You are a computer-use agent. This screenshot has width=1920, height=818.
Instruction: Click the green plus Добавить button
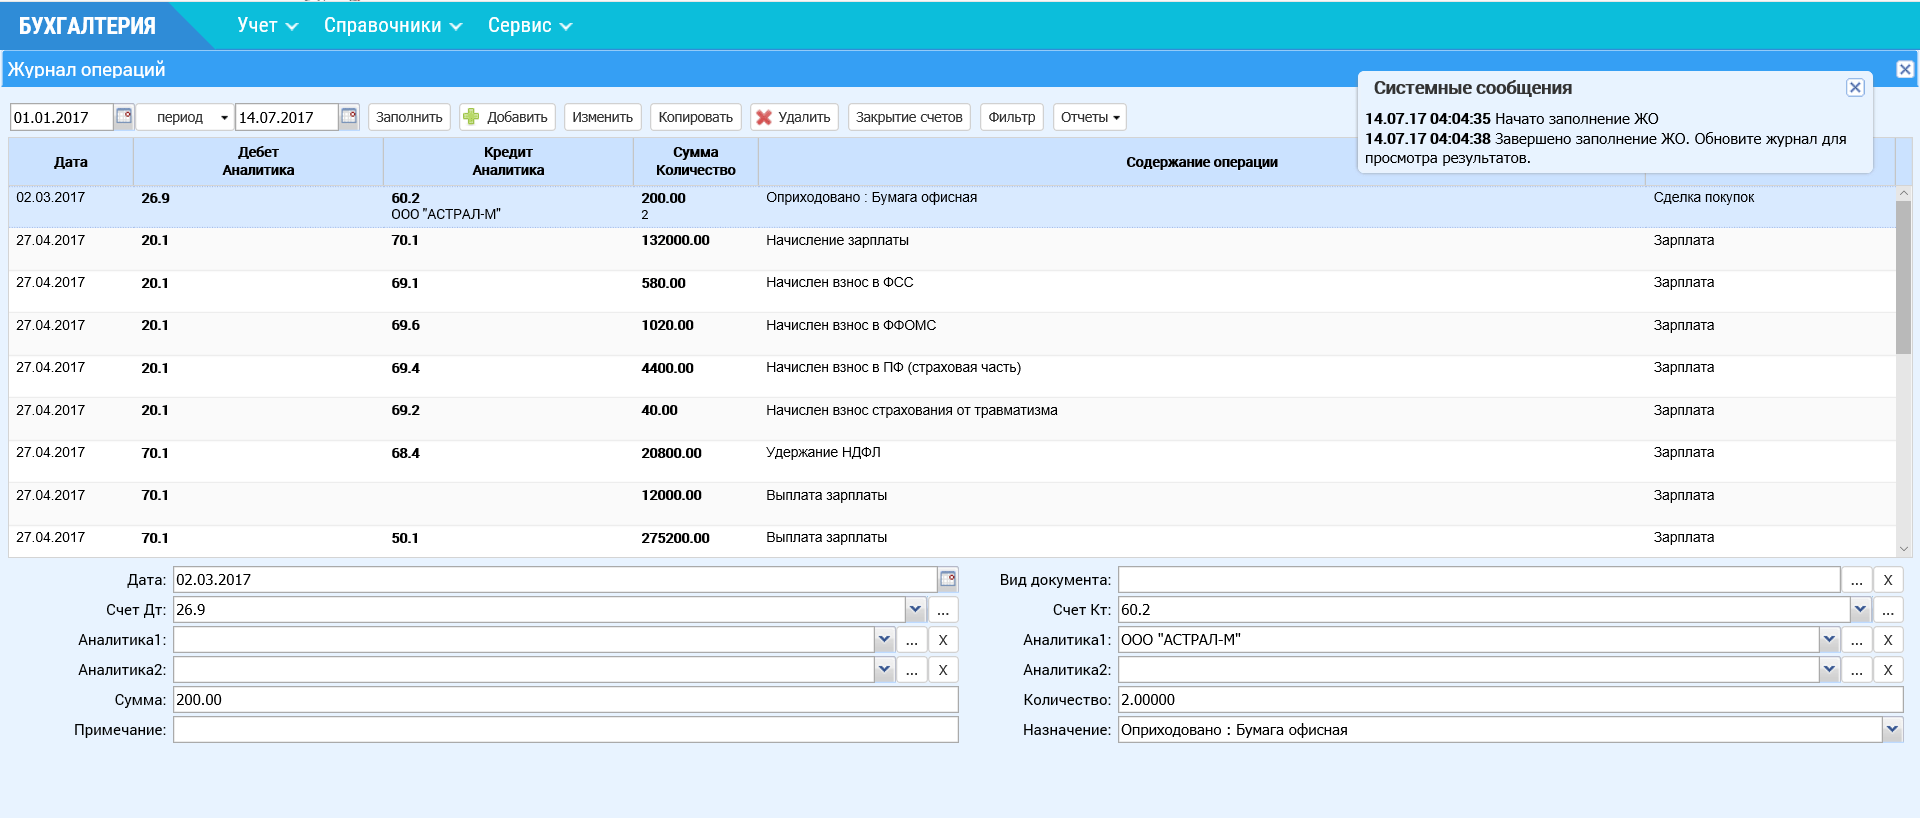pos(506,117)
